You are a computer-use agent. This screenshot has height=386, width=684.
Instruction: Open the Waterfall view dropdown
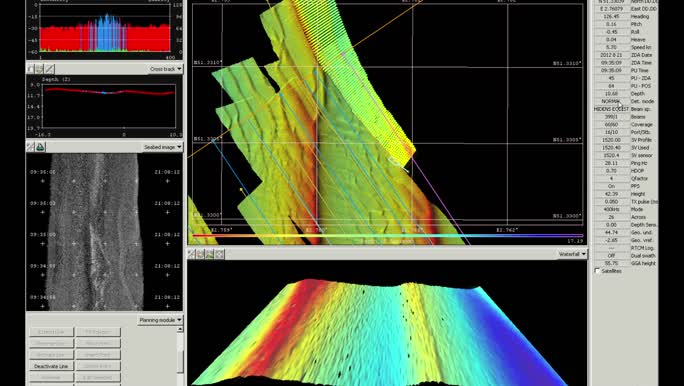point(572,254)
